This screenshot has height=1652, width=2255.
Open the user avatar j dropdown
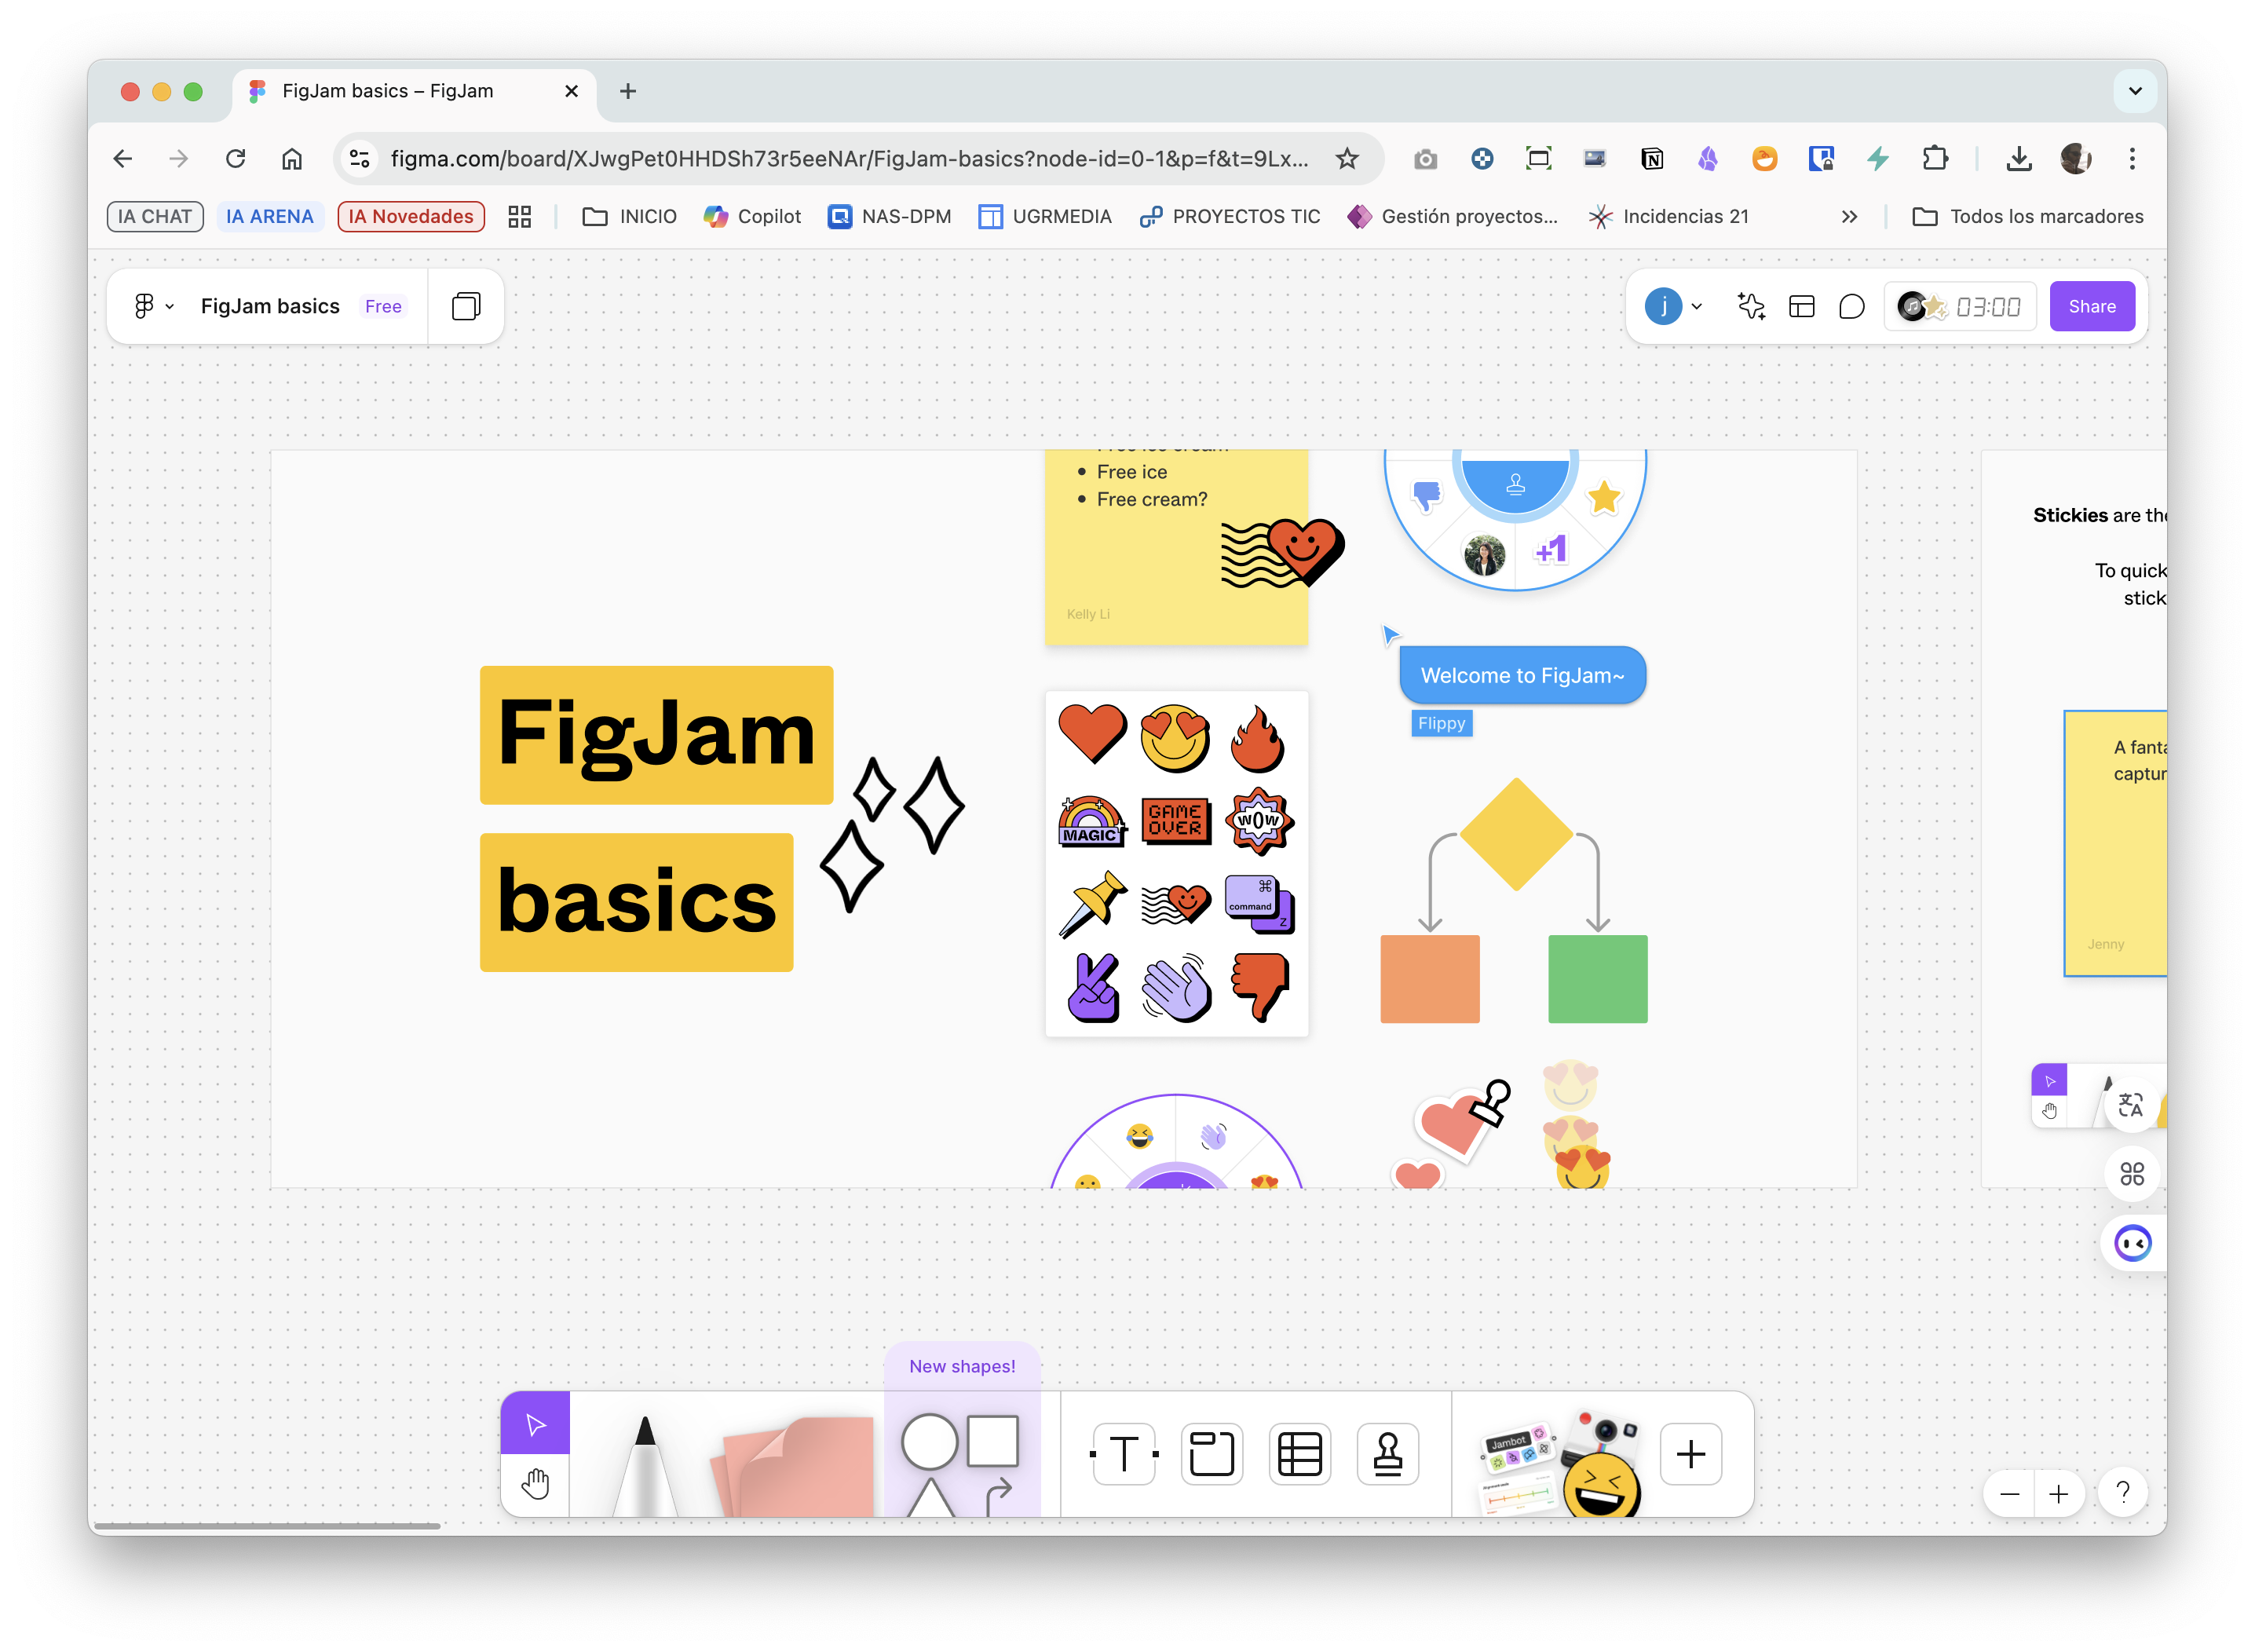[x=1674, y=306]
